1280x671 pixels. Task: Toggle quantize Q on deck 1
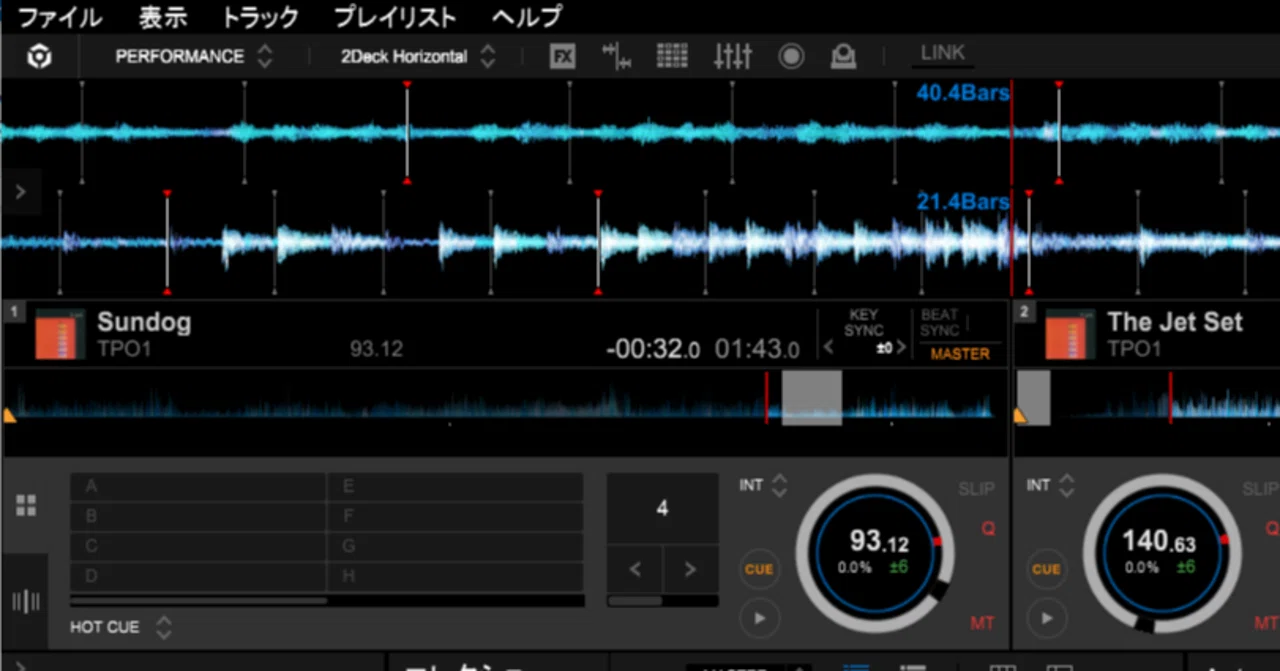pos(988,528)
